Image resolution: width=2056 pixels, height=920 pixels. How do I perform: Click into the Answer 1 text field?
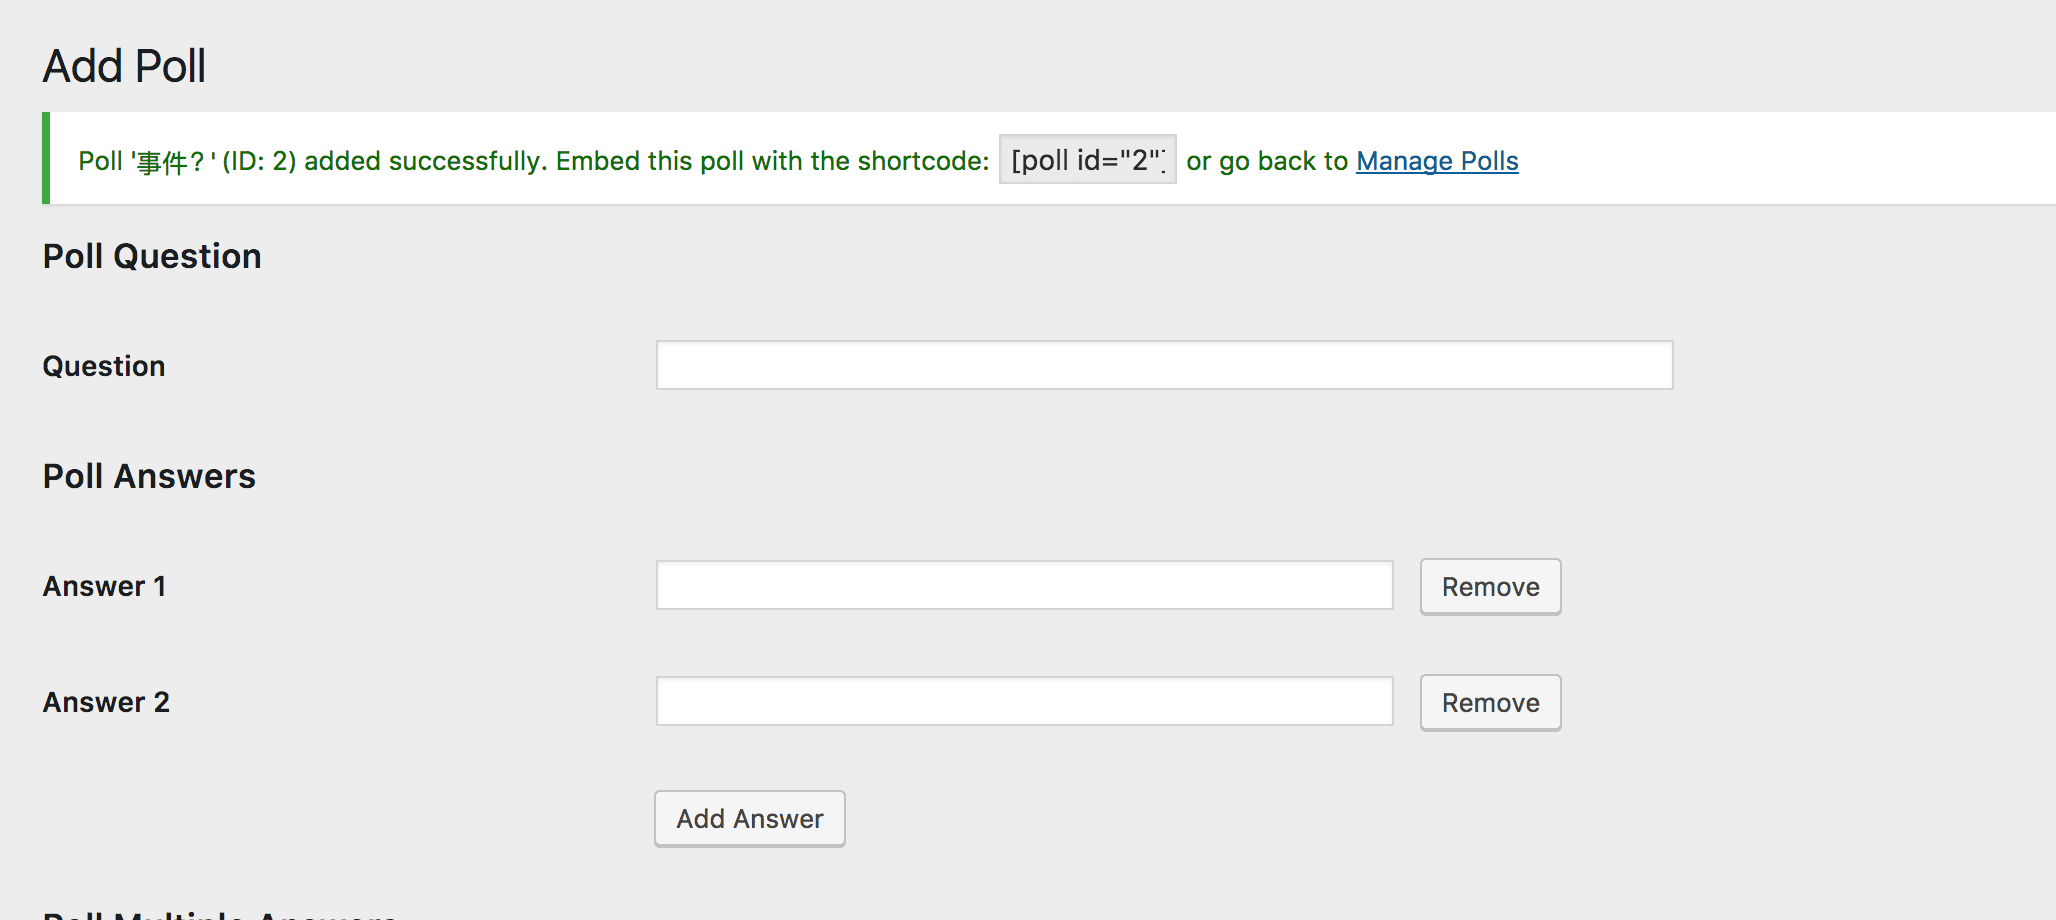(1024, 585)
